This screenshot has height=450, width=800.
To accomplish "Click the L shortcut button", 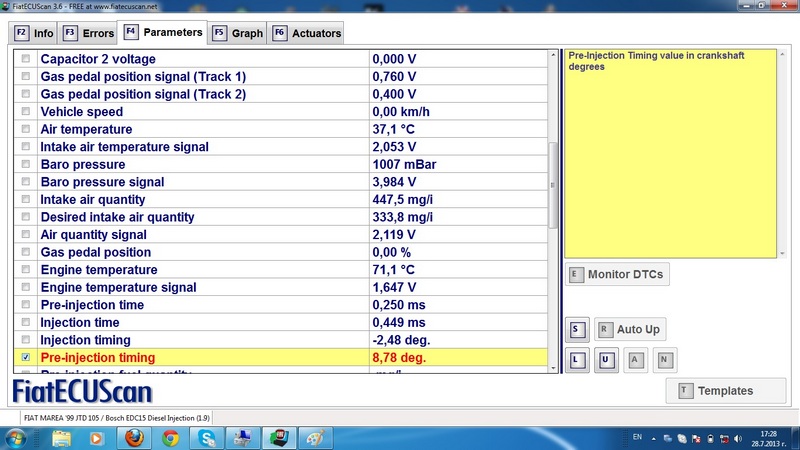I will (576, 361).
